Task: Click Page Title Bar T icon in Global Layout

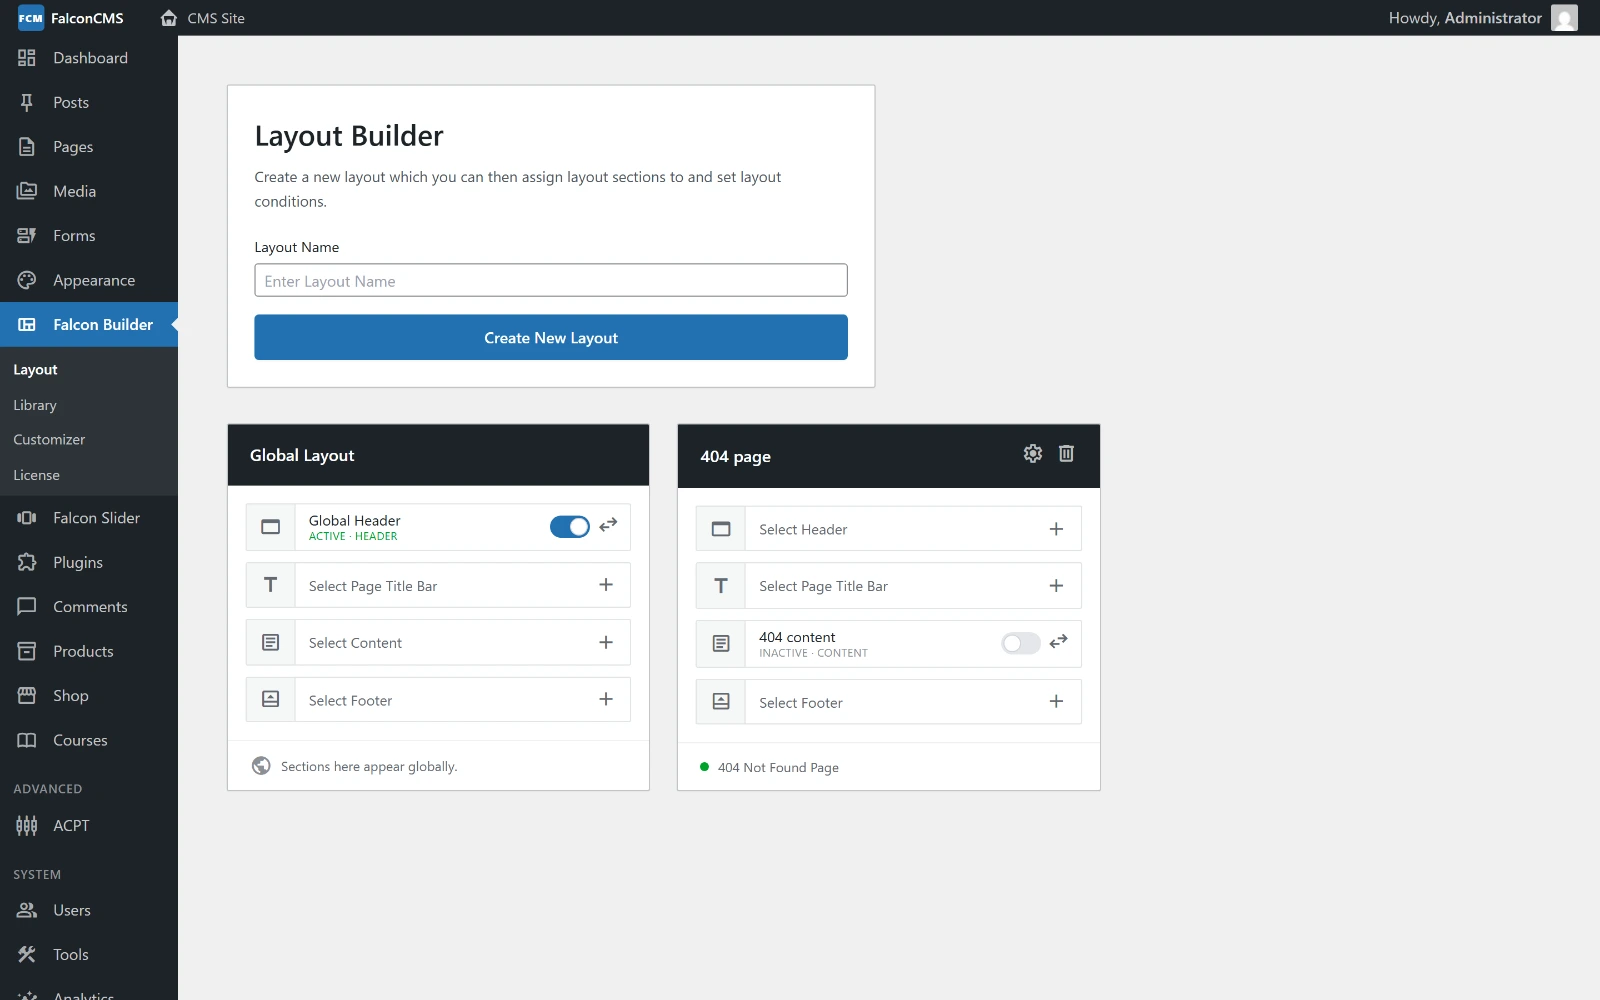Action: coord(271,585)
